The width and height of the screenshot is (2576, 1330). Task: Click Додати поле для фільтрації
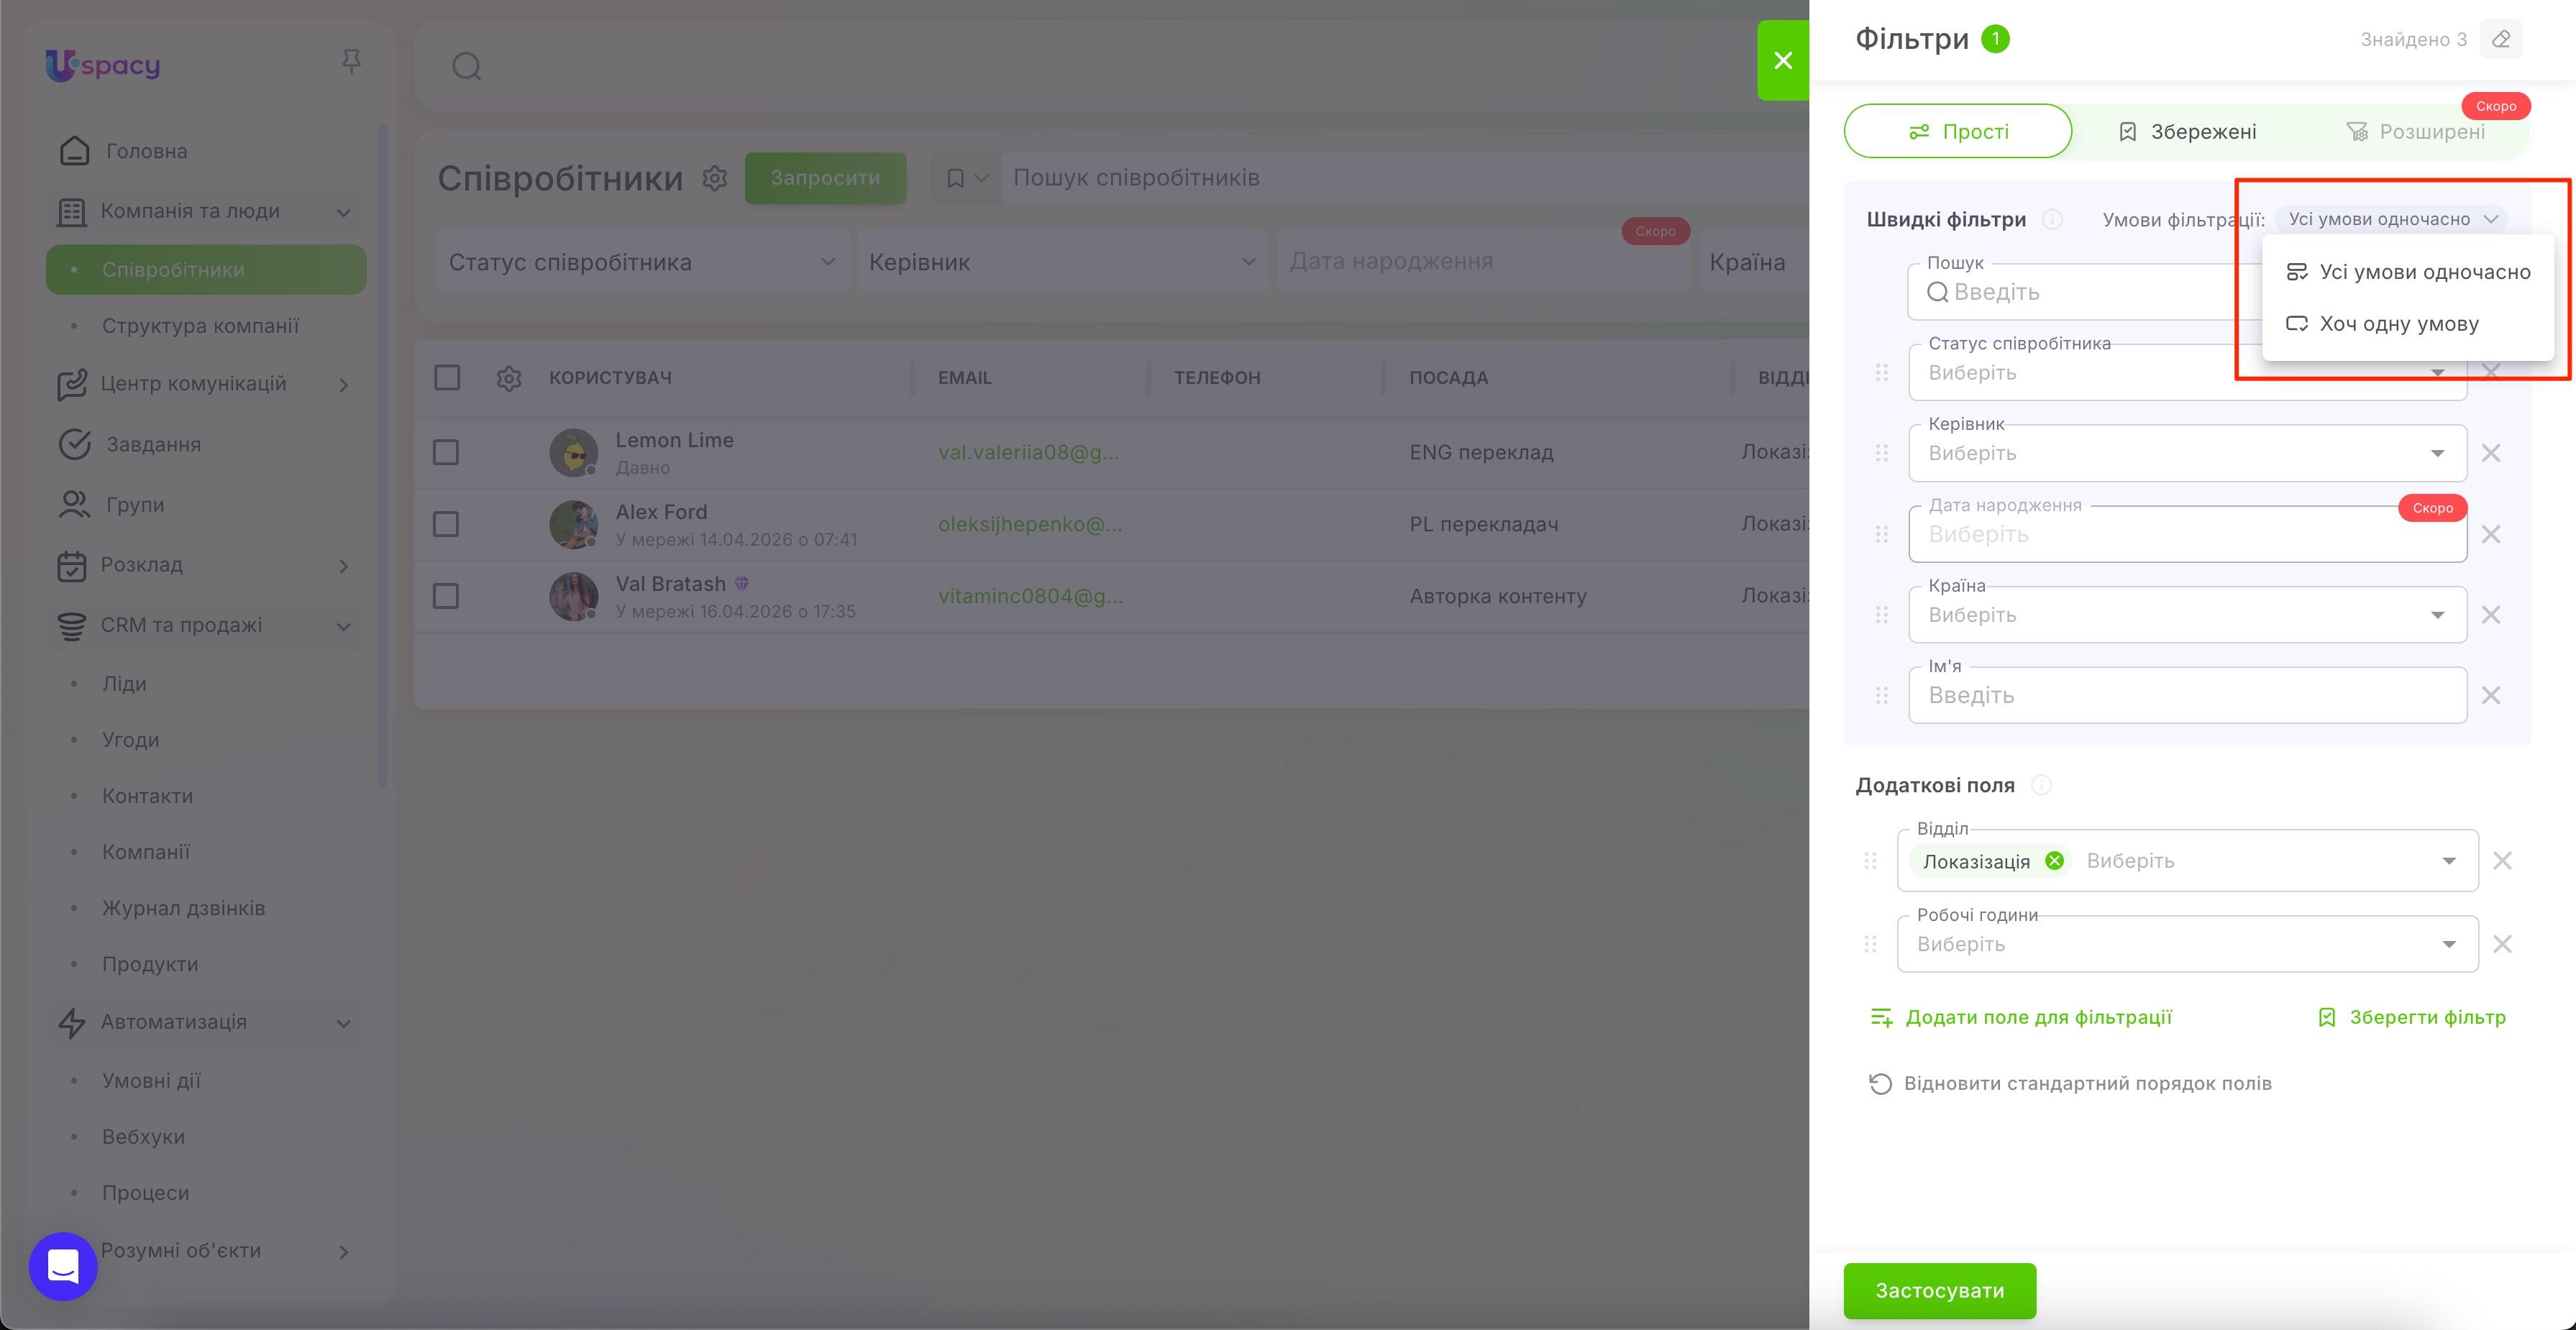(2021, 1017)
